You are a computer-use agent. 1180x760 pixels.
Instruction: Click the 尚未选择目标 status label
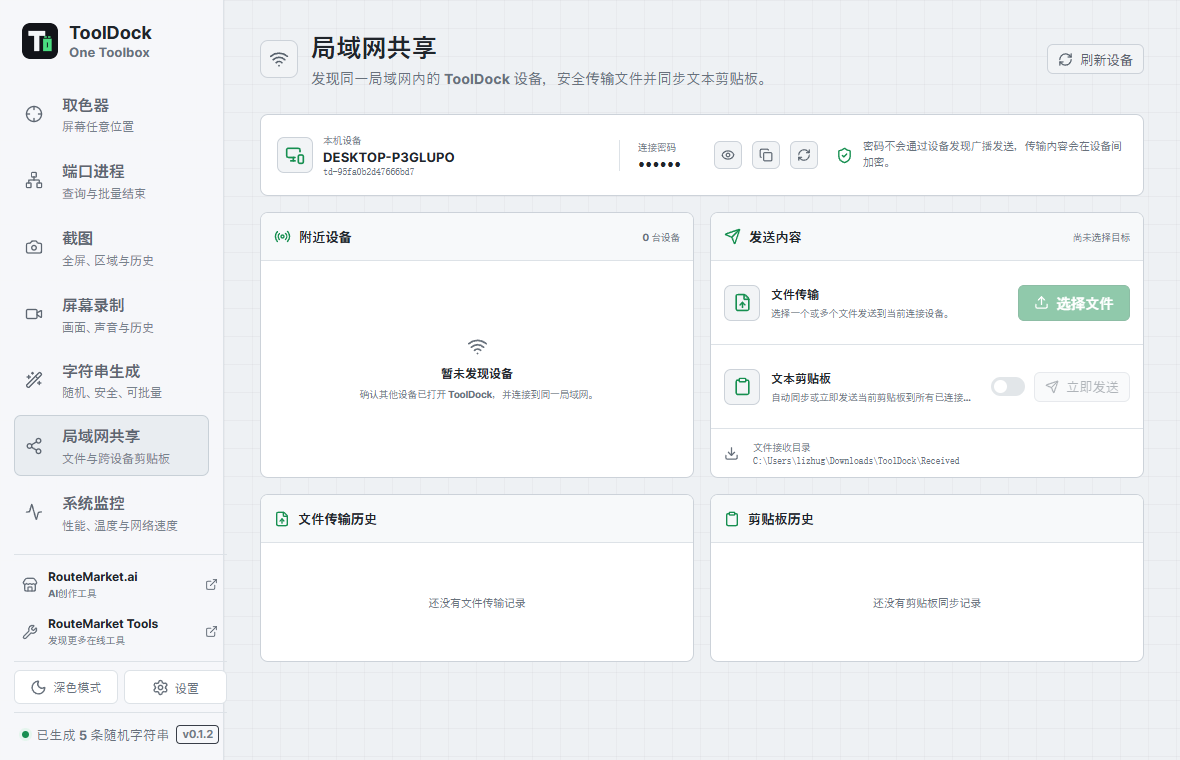click(1101, 238)
